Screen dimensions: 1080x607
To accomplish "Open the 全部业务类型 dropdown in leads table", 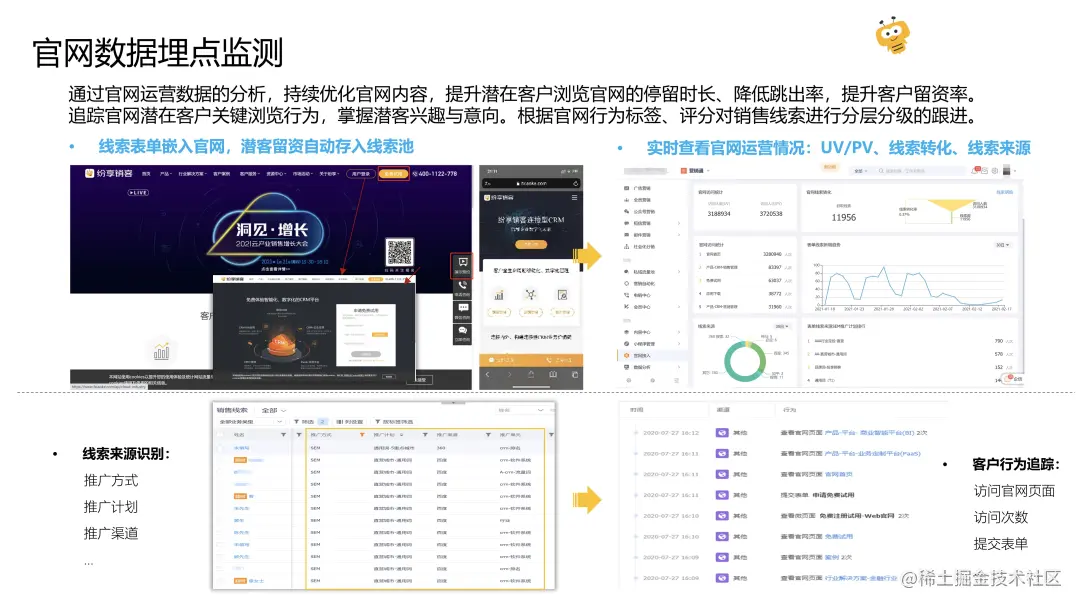I will click(250, 422).
